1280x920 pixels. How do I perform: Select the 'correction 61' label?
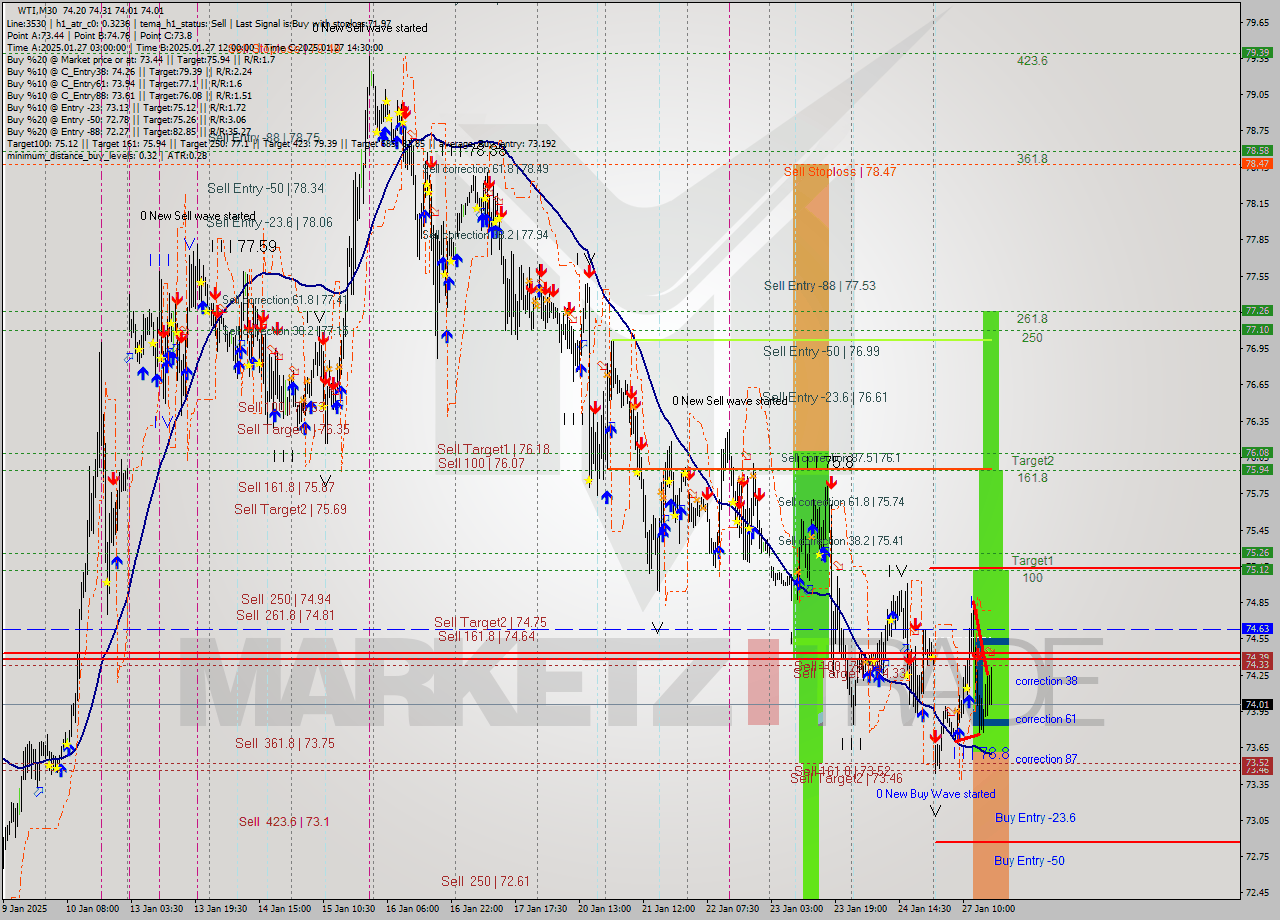[x=1045, y=719]
